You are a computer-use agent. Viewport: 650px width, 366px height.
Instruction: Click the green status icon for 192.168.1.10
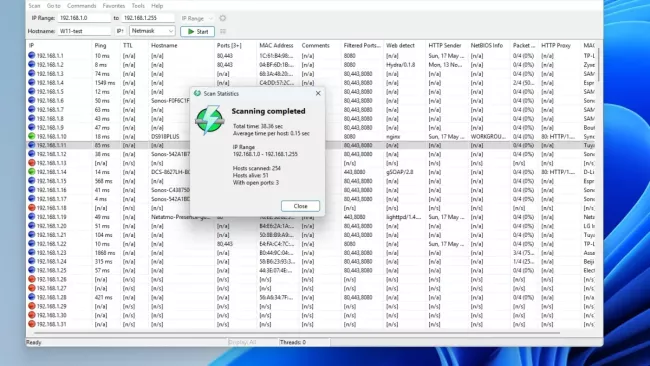tap(32, 136)
